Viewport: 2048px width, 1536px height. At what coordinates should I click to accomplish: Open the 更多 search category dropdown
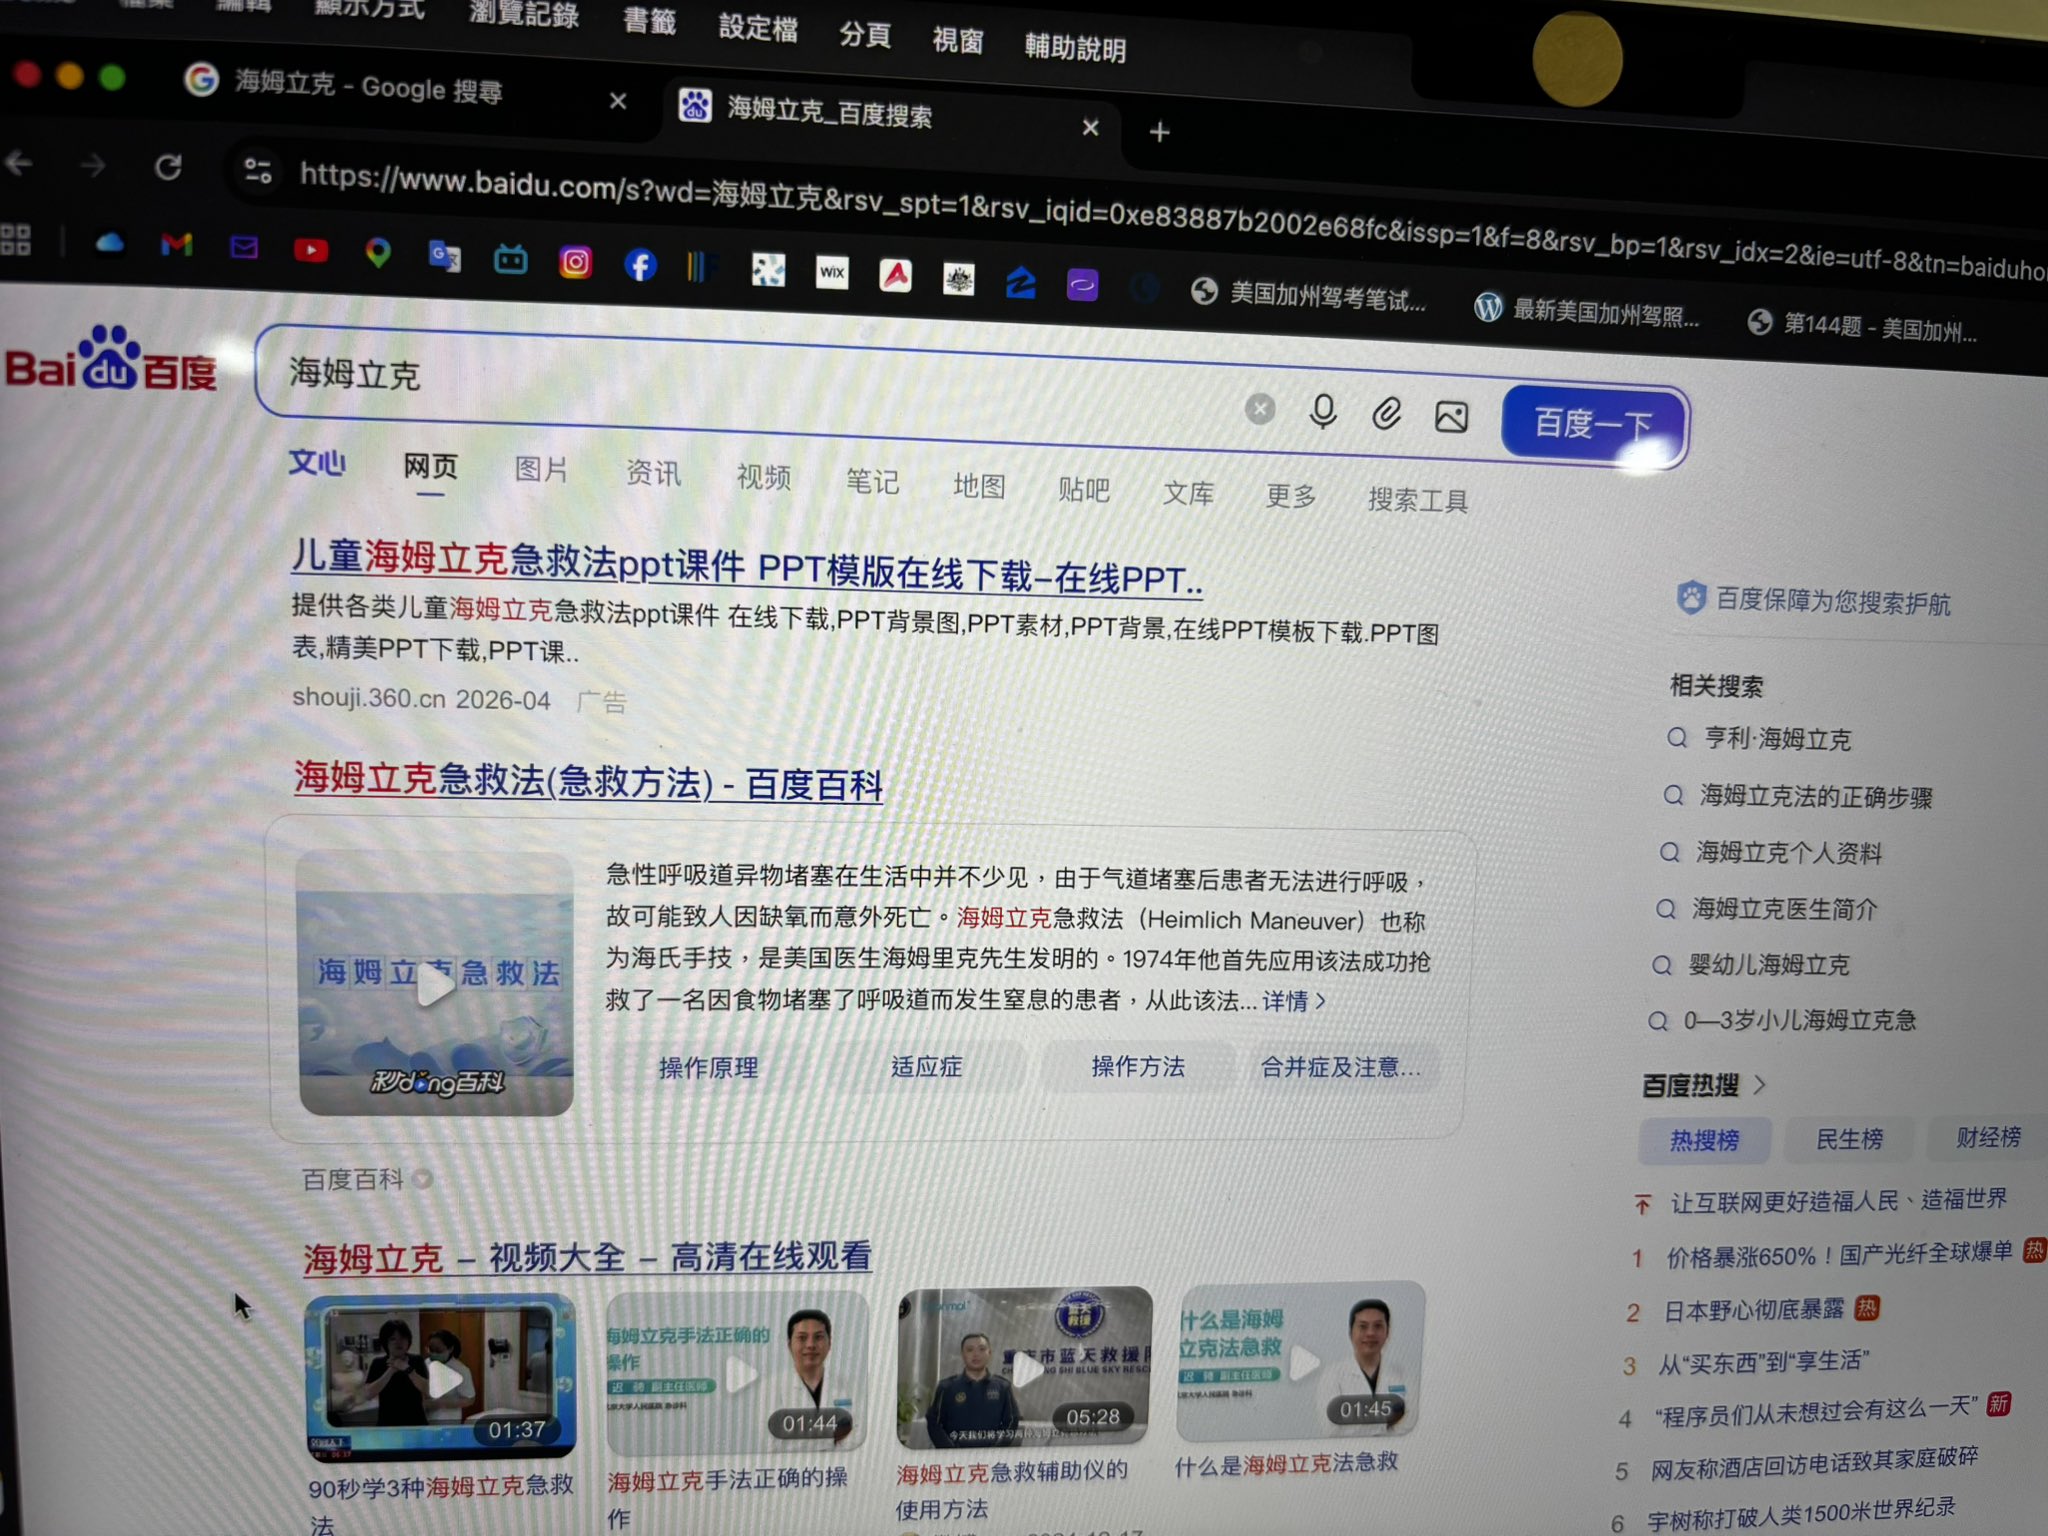tap(1290, 495)
